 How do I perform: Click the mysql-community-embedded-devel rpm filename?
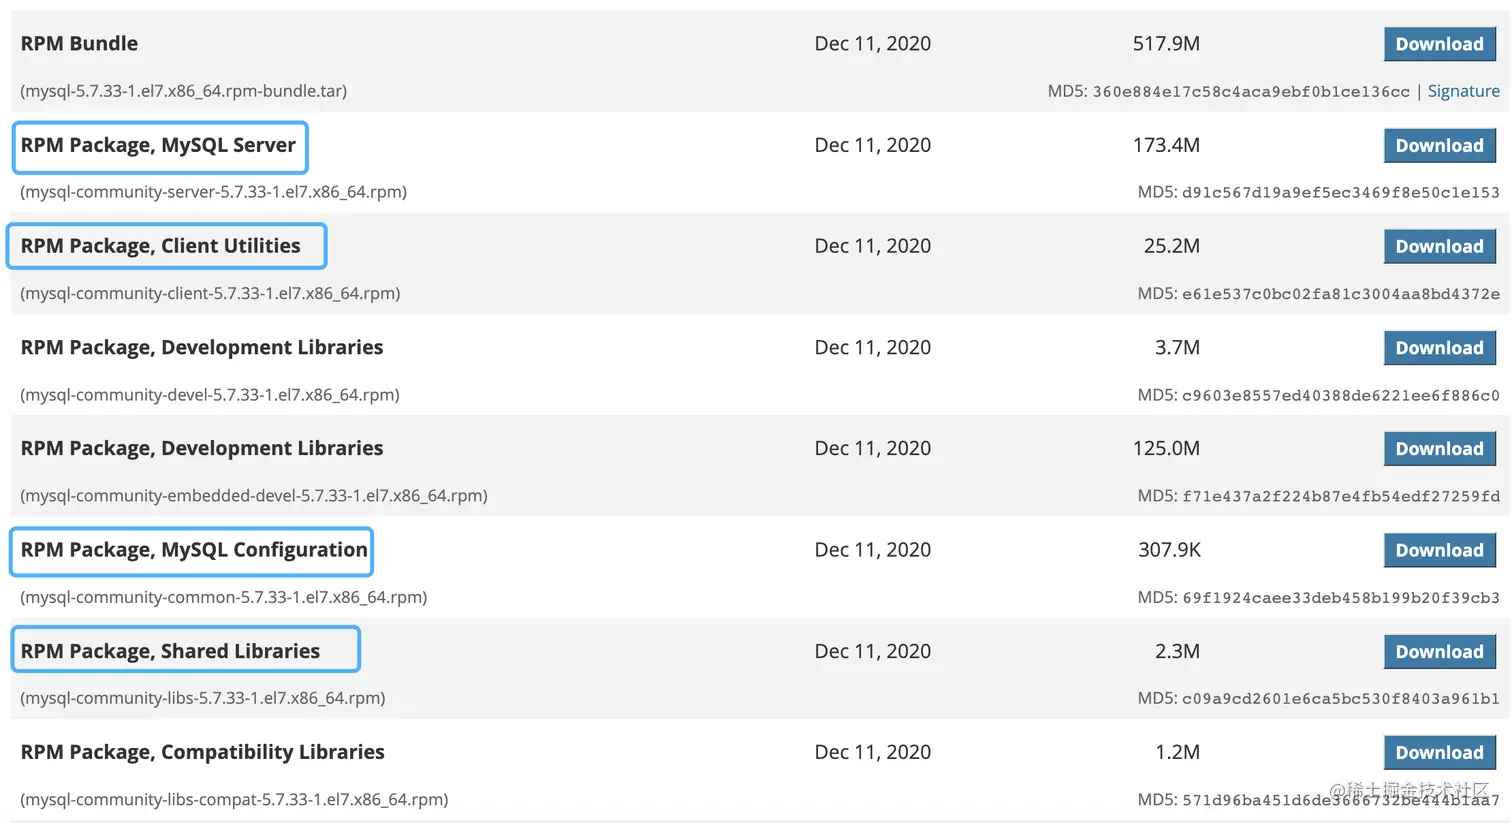[254, 496]
